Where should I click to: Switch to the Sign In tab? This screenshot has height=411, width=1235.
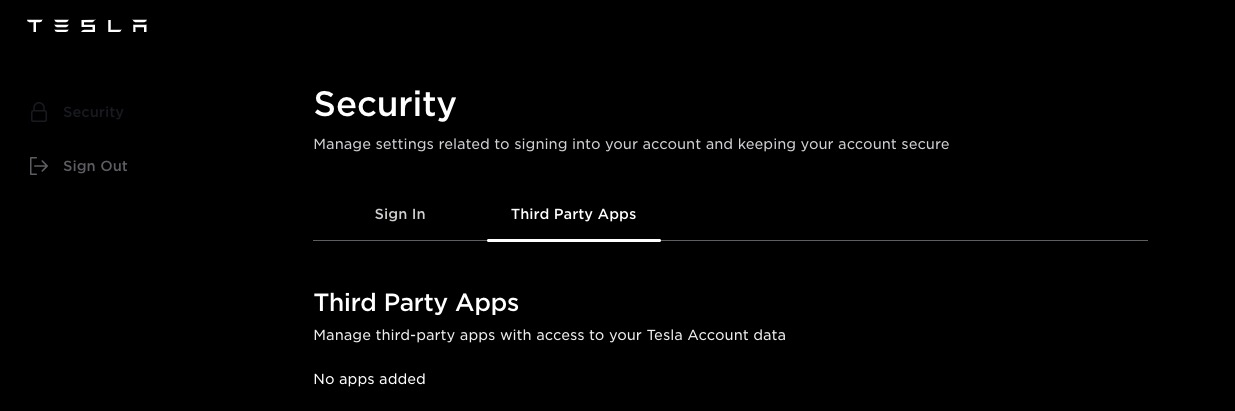pos(400,214)
